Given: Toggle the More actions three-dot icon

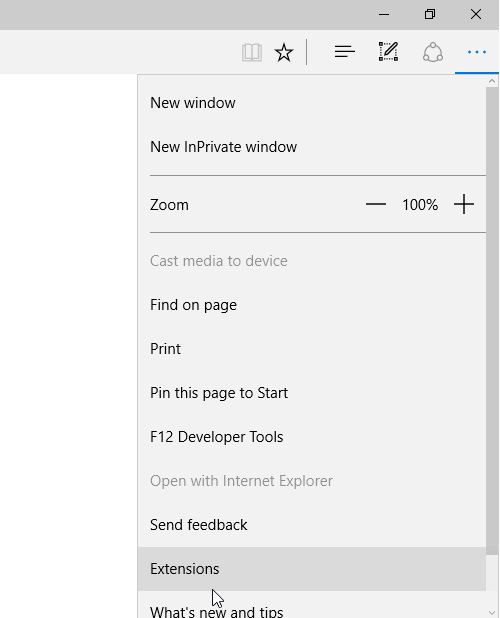Looking at the screenshot, I should point(477,52).
